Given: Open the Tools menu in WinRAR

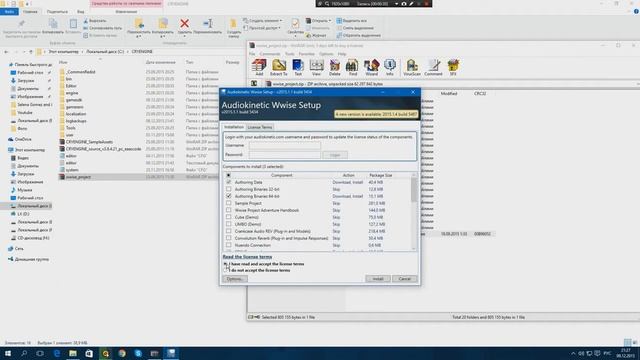Looking at the screenshot, I should click(289, 54).
